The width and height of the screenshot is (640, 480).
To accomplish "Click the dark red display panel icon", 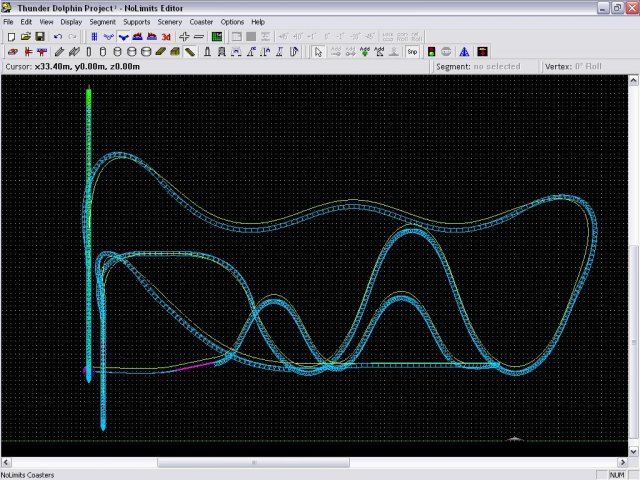I will 482,52.
